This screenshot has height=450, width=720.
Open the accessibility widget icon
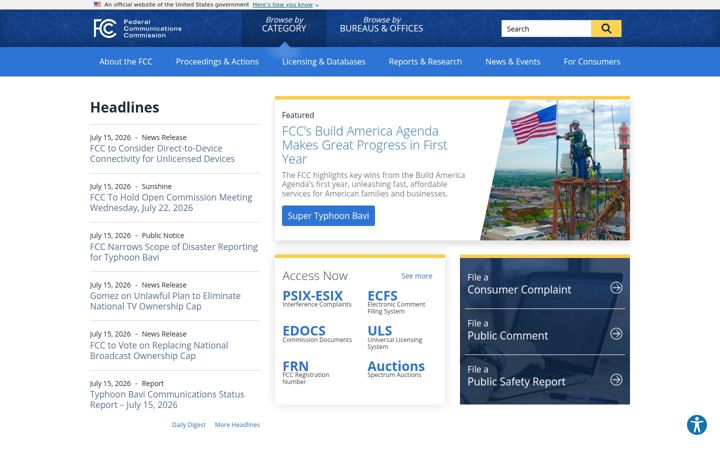697,425
